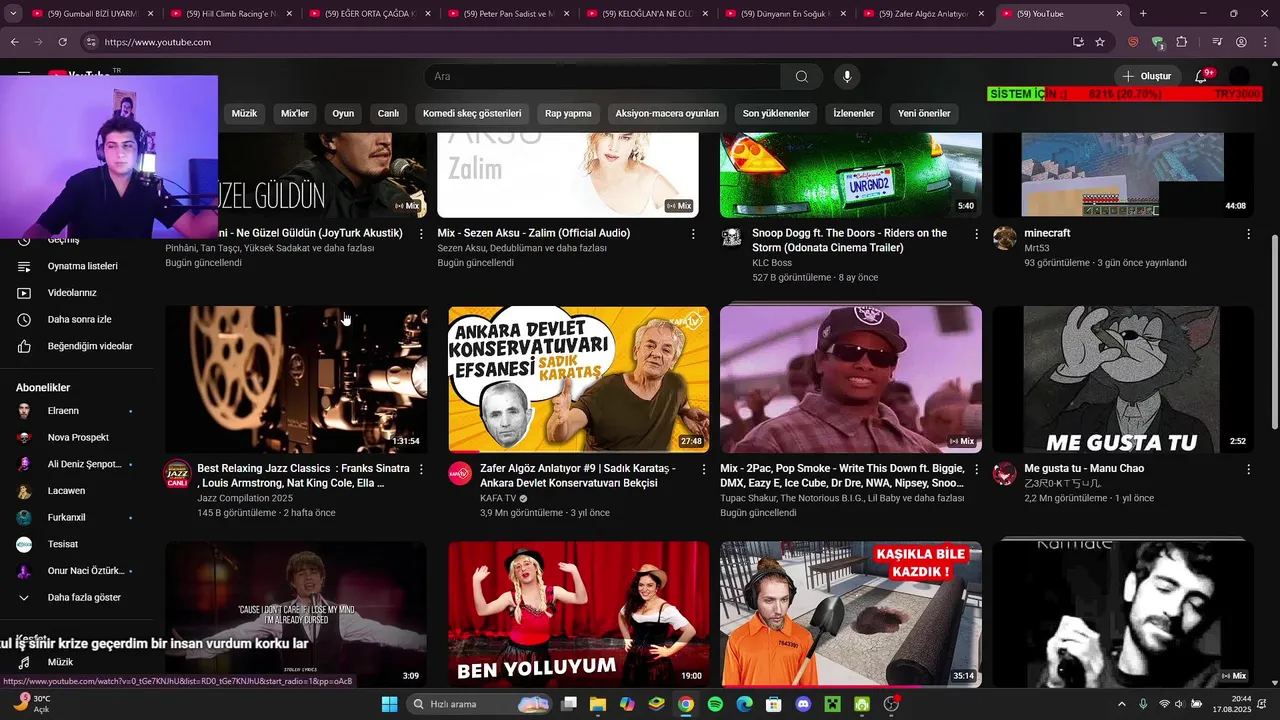Open KAFA TV channel avatar
The image size is (1280, 720).
pyautogui.click(x=460, y=473)
